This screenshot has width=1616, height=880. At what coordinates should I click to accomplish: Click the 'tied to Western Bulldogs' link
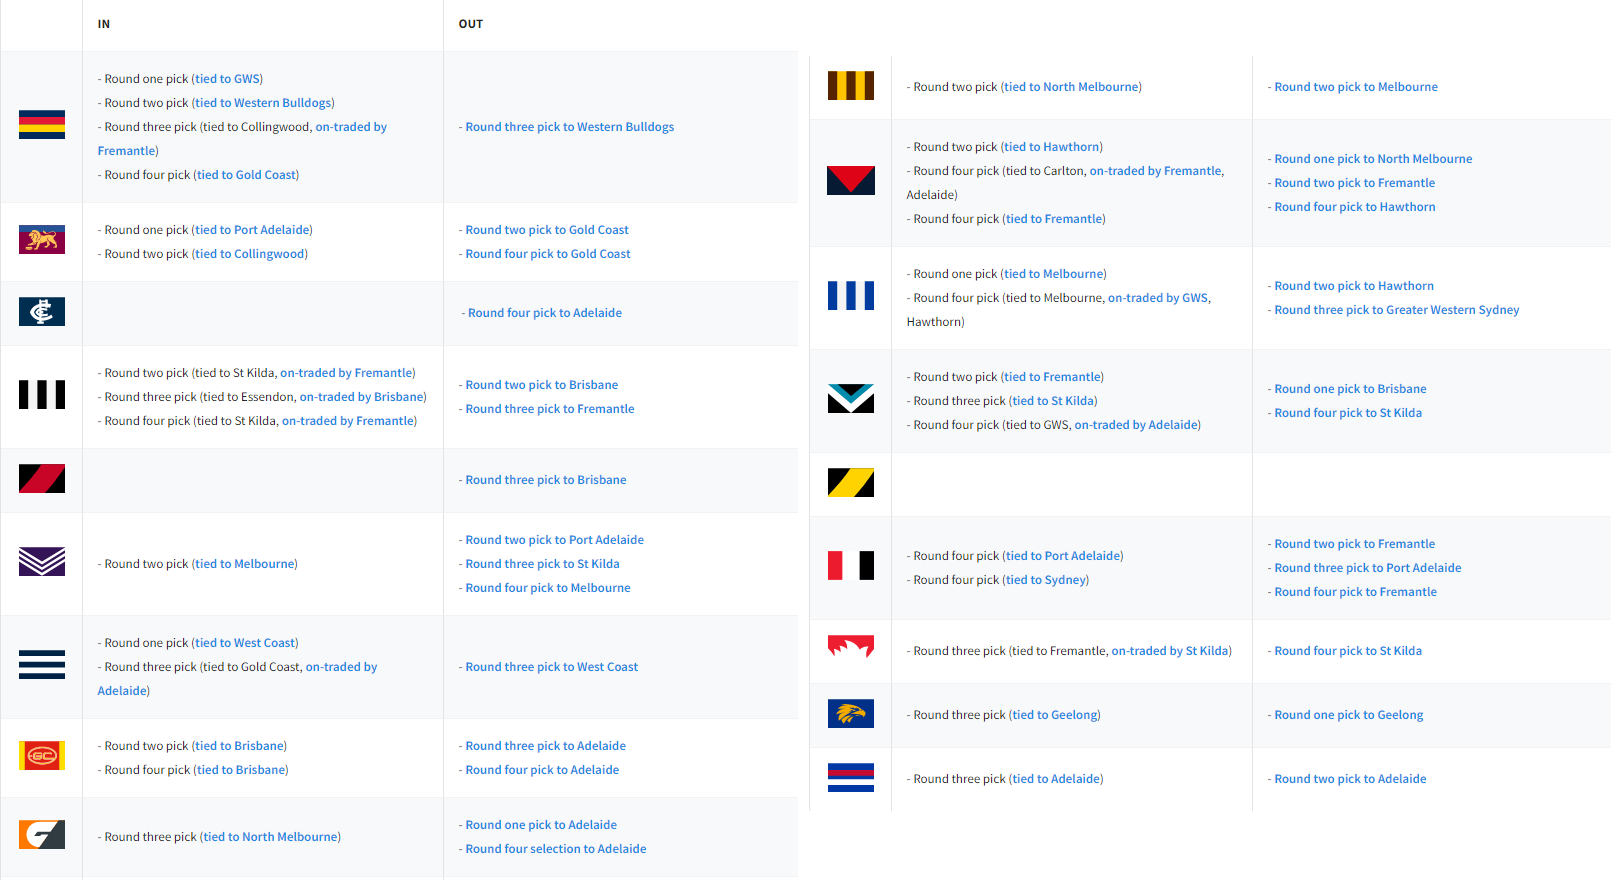[x=263, y=103]
